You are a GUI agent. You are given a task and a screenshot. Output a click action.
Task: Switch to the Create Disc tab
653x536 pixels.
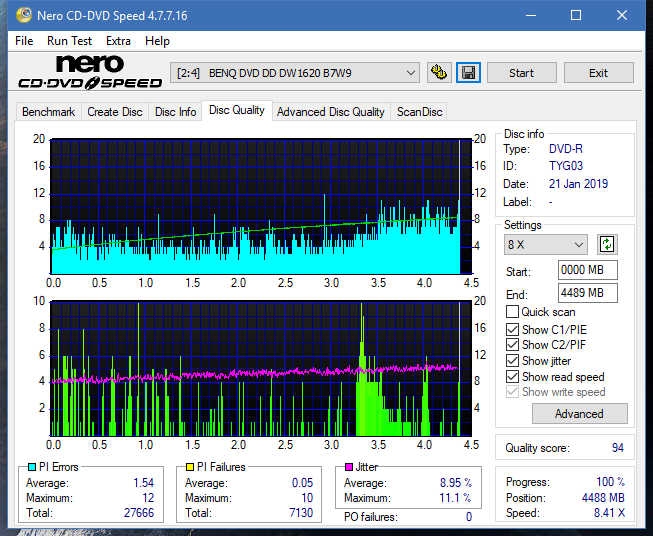pyautogui.click(x=115, y=112)
